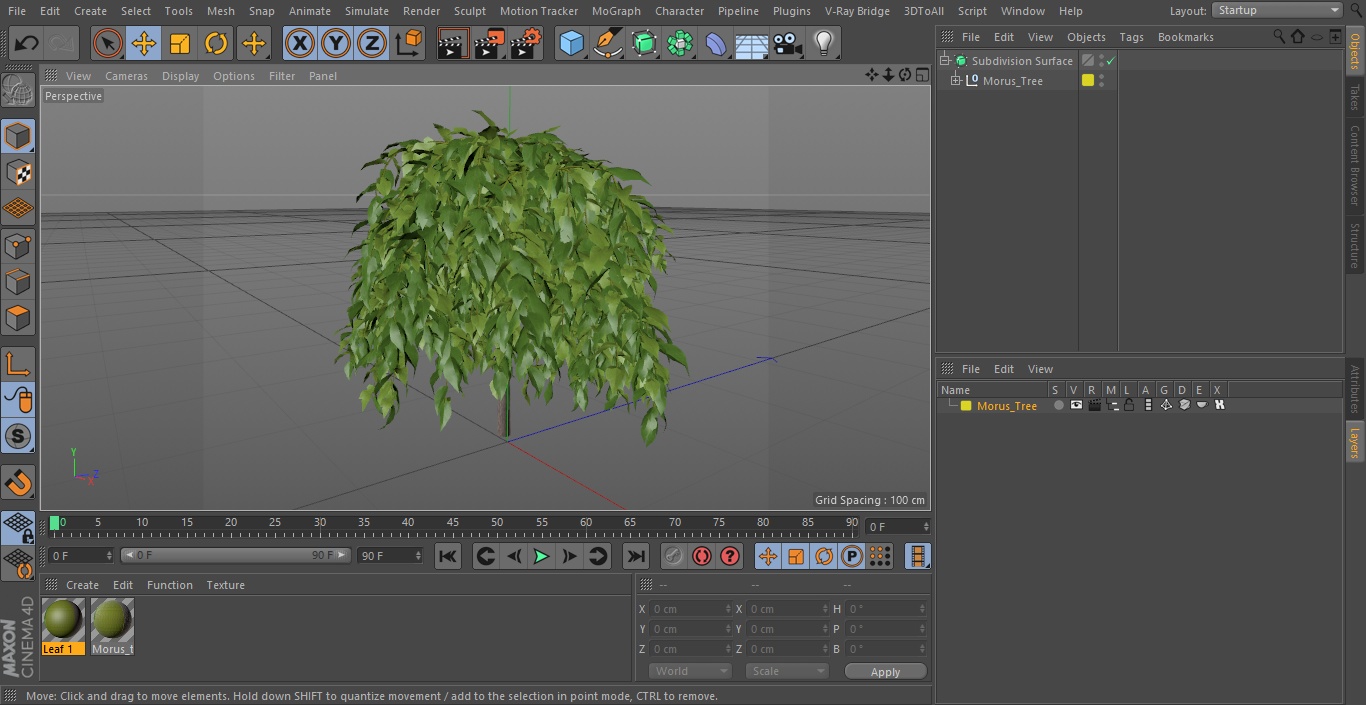1366x705 pixels.
Task: Switch the coordinate system icon
Action: pyautogui.click(x=409, y=44)
